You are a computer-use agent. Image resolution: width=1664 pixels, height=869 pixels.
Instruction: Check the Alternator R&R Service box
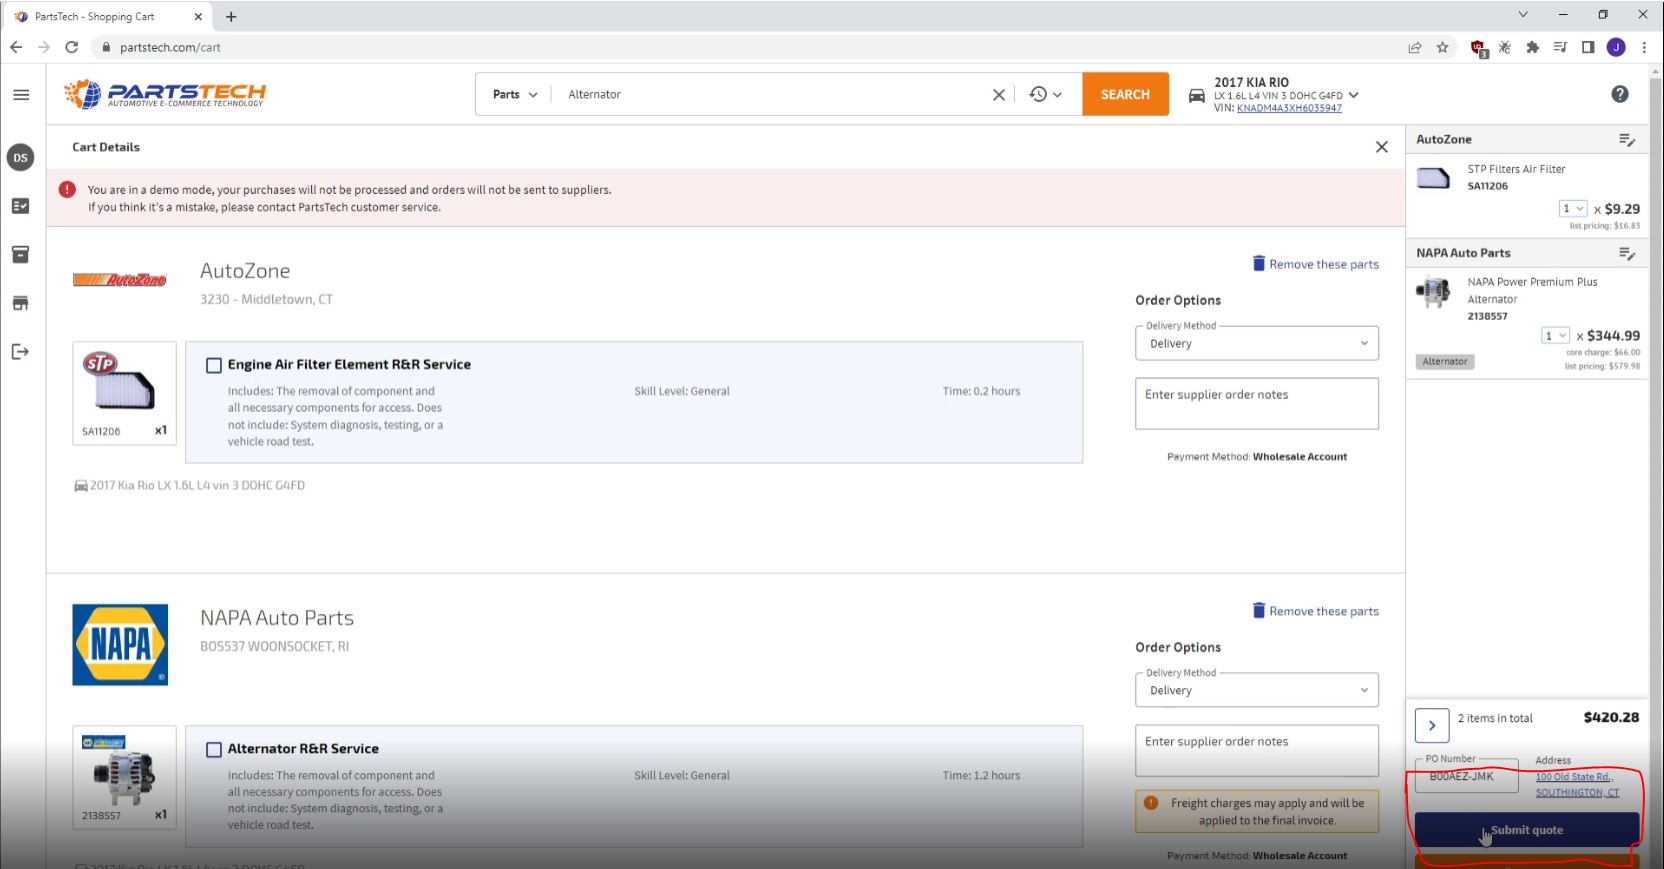(214, 749)
